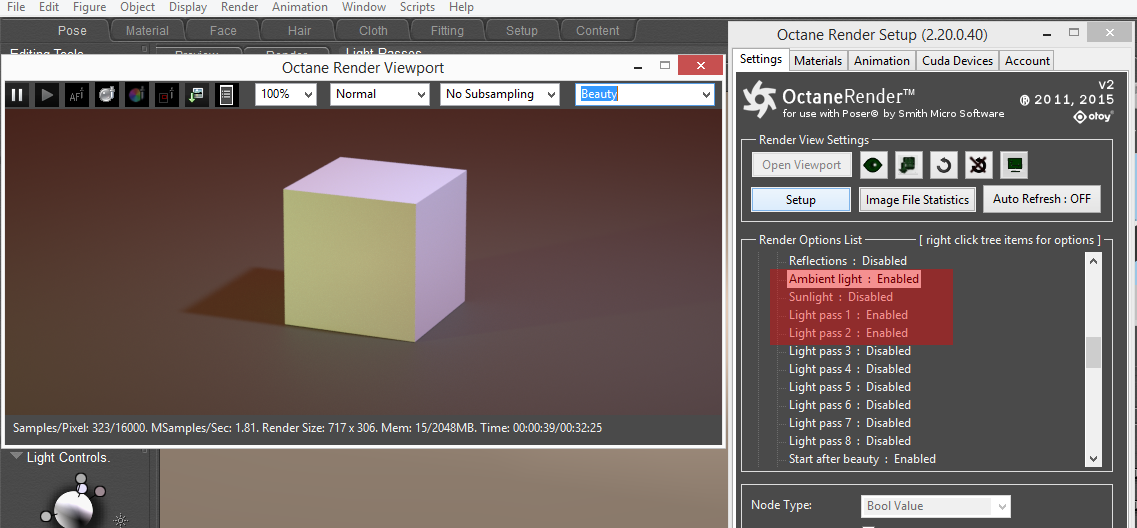Open the Animation tab in Octane Render Setup
Image resolution: width=1137 pixels, height=528 pixels.
point(882,61)
